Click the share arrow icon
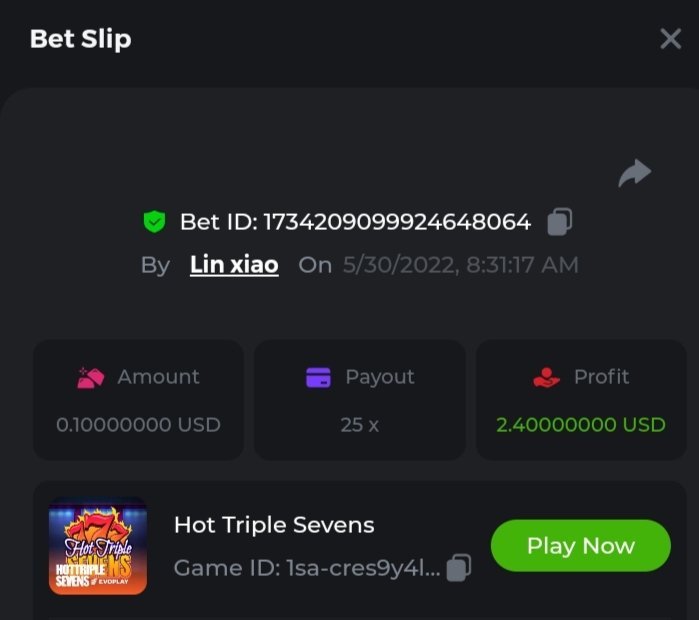The height and width of the screenshot is (620, 699). pos(634,174)
